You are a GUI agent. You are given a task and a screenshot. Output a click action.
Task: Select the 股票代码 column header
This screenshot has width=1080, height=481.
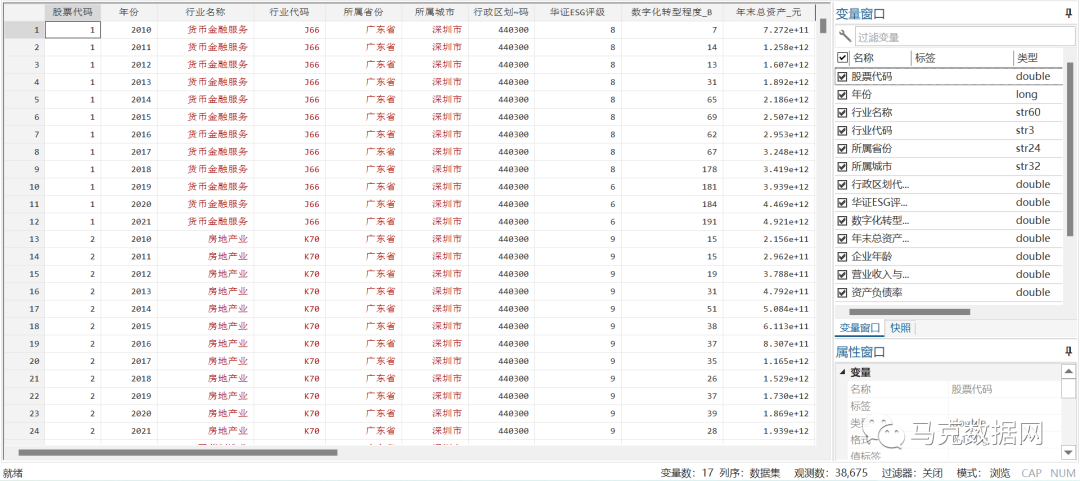click(x=73, y=12)
